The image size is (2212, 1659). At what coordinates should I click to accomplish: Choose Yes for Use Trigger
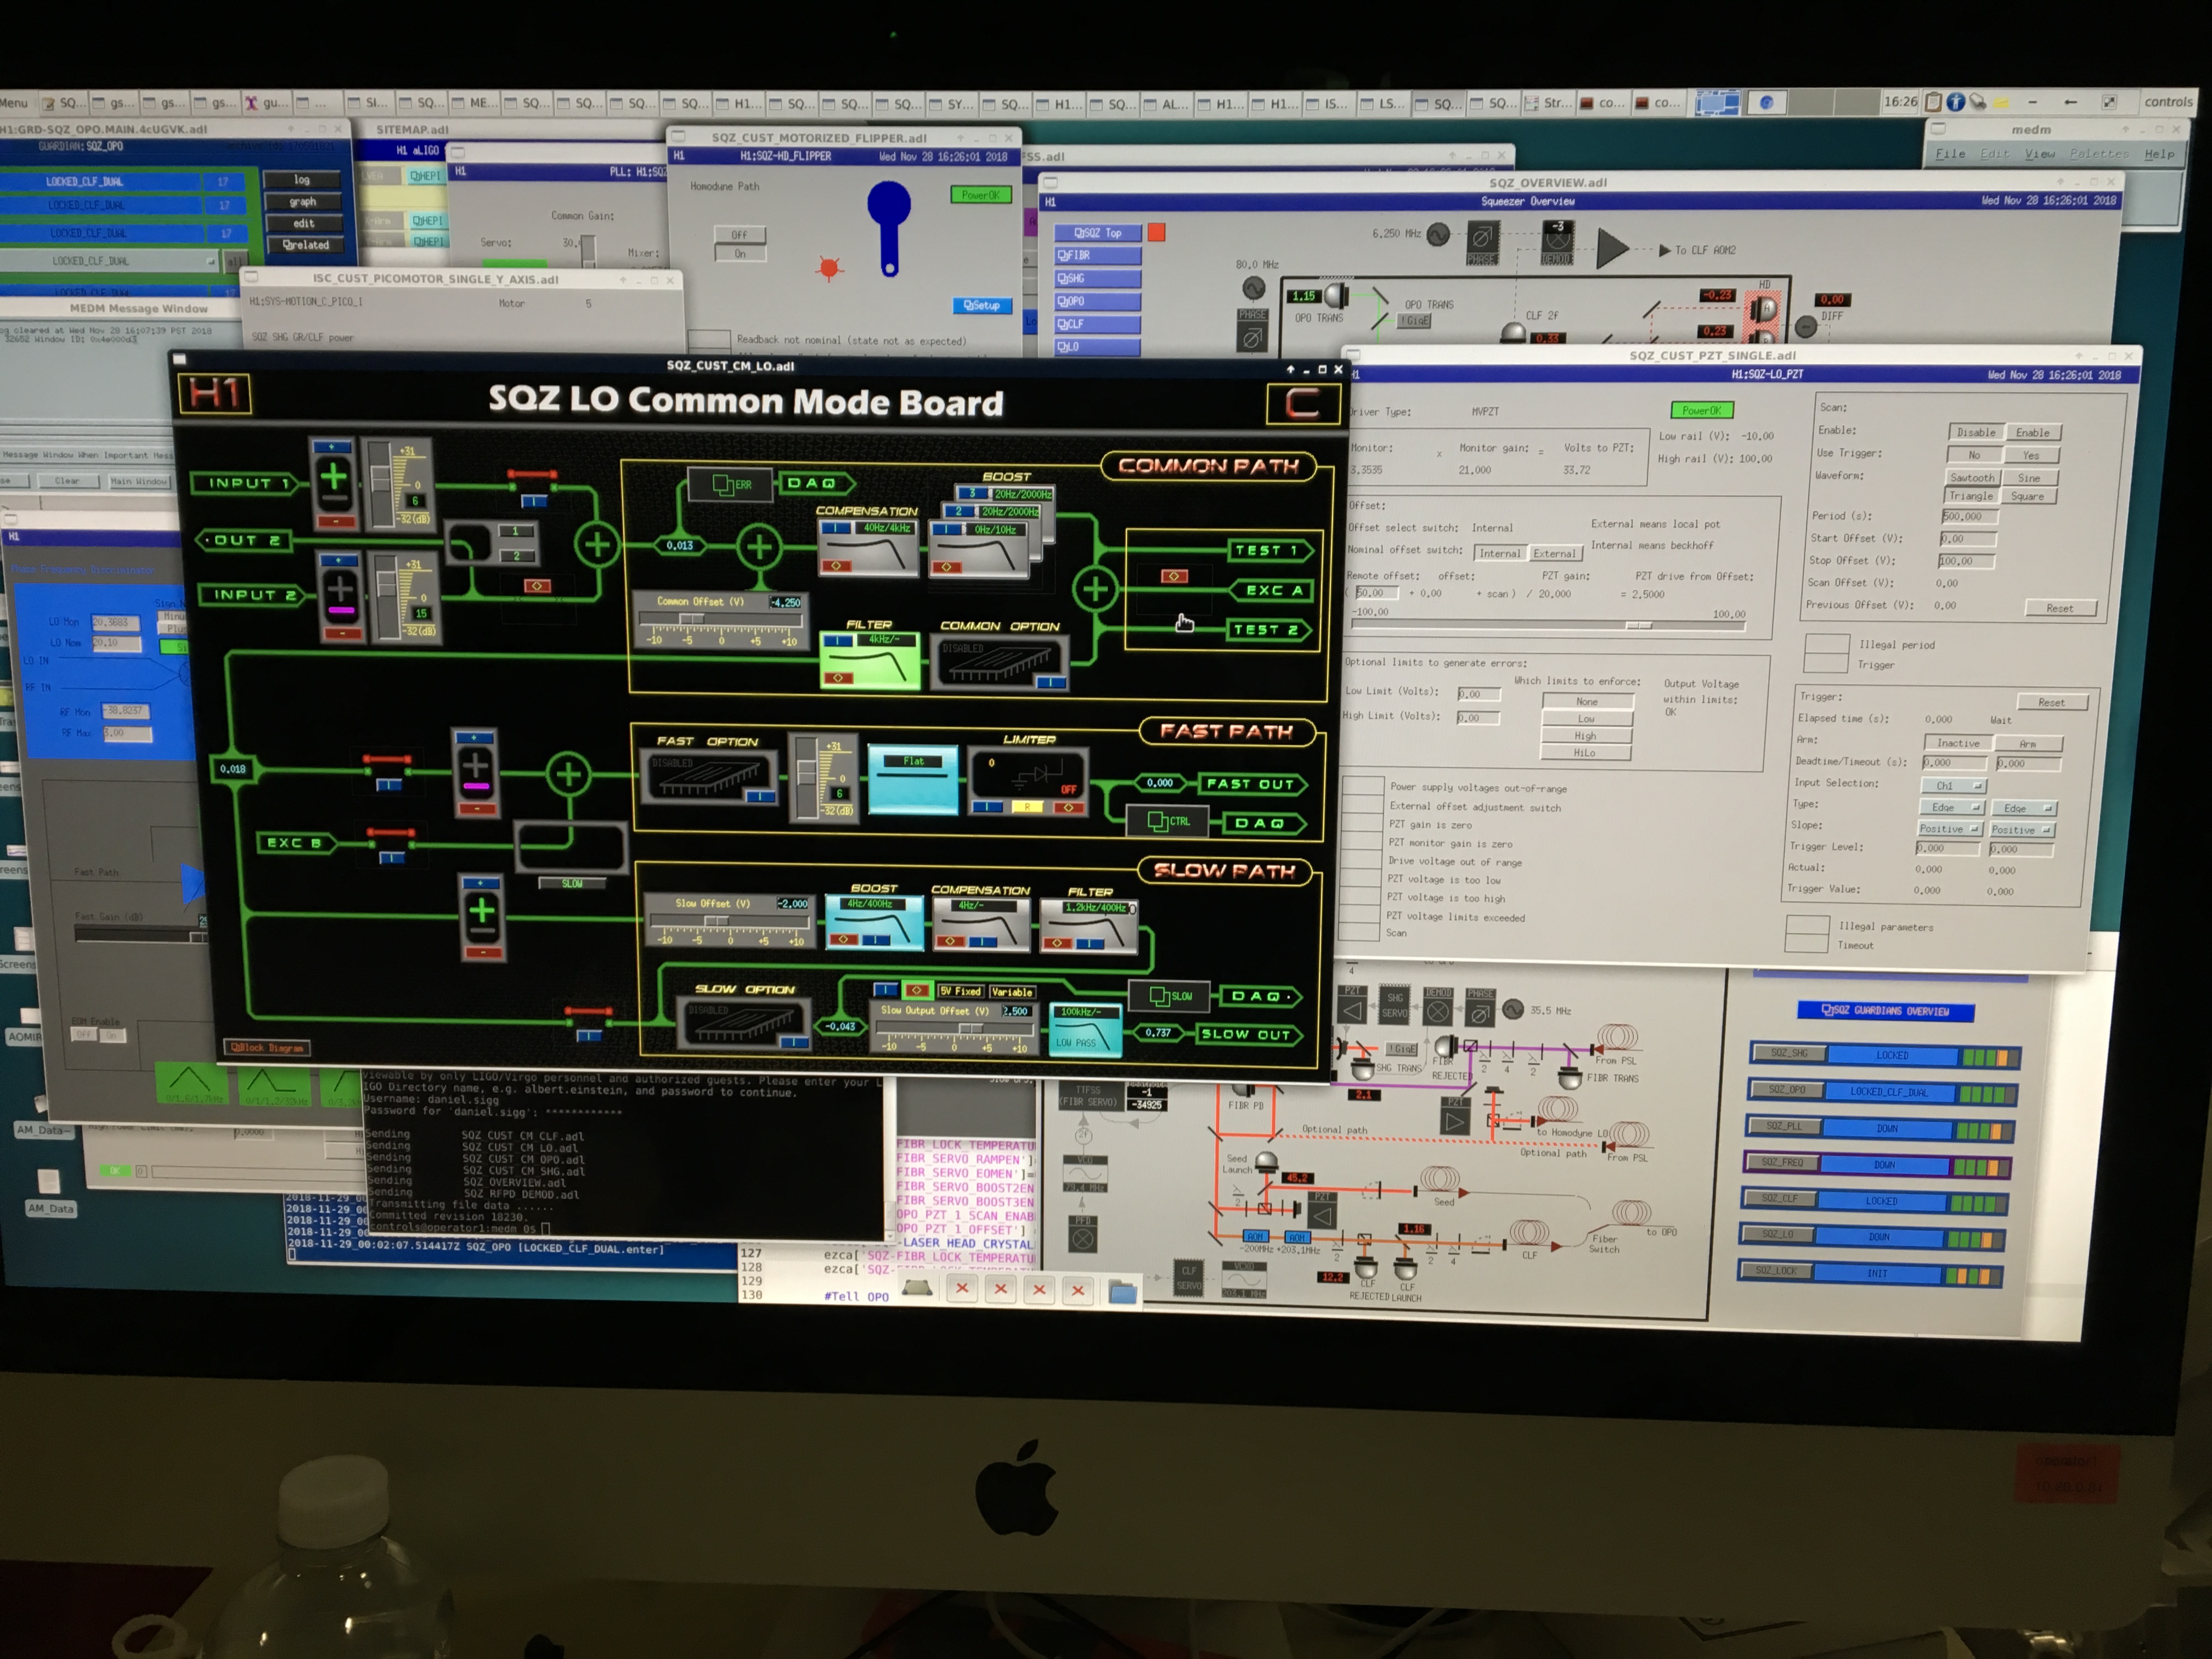coord(2031,455)
